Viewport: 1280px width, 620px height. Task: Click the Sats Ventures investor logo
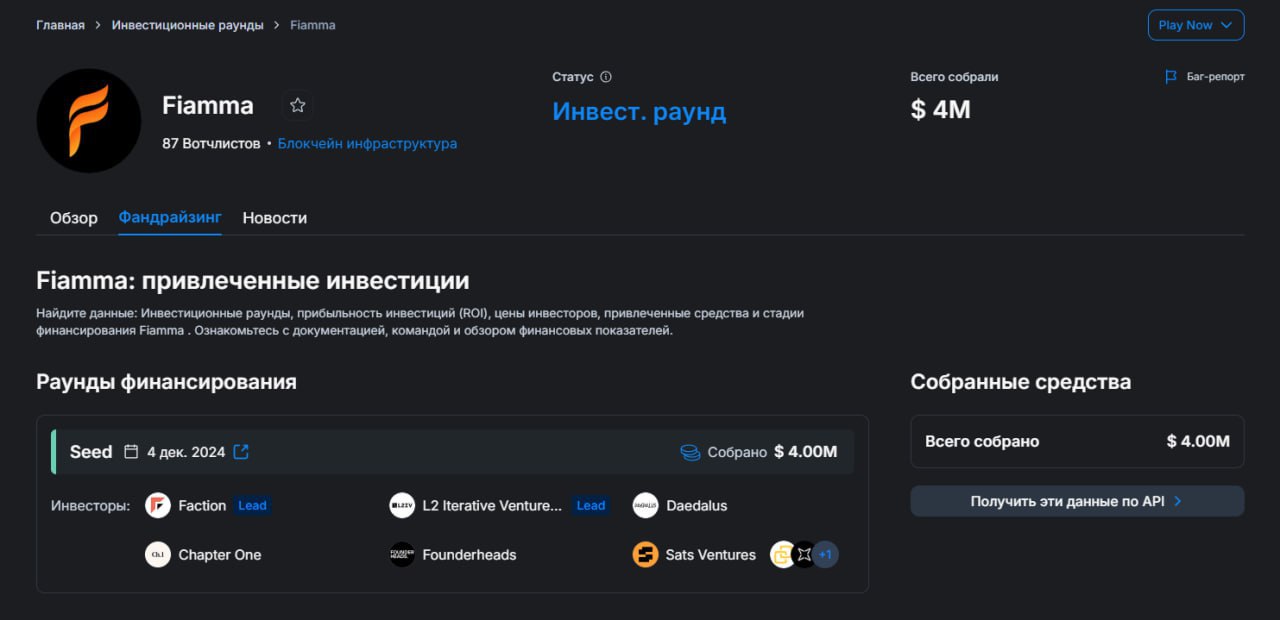pyautogui.click(x=646, y=554)
